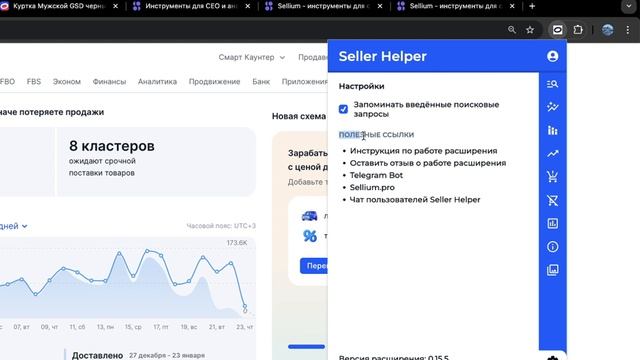640x360 pixels.
Task: Open a new browser tab
Action: point(532,6)
